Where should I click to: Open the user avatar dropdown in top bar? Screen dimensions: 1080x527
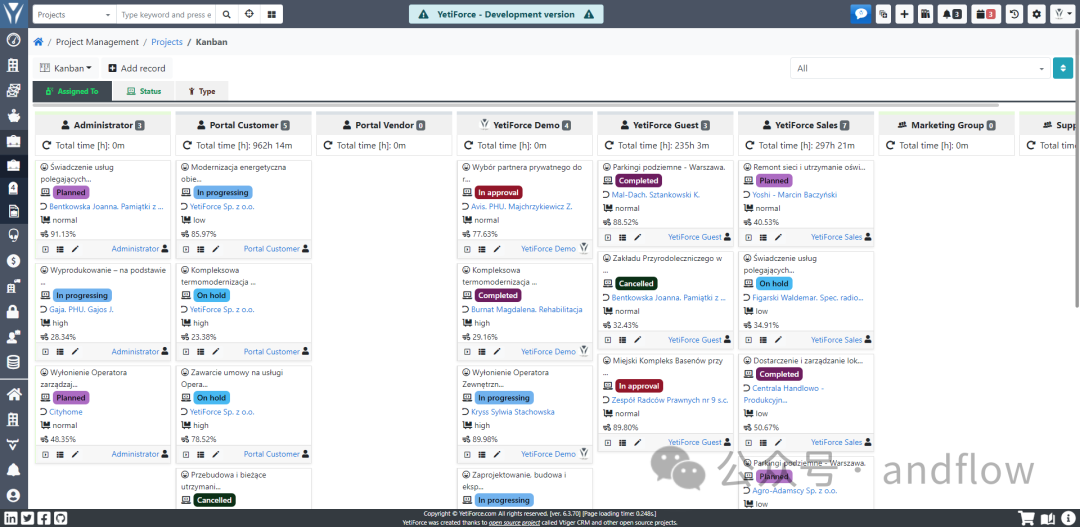tap(1061, 14)
